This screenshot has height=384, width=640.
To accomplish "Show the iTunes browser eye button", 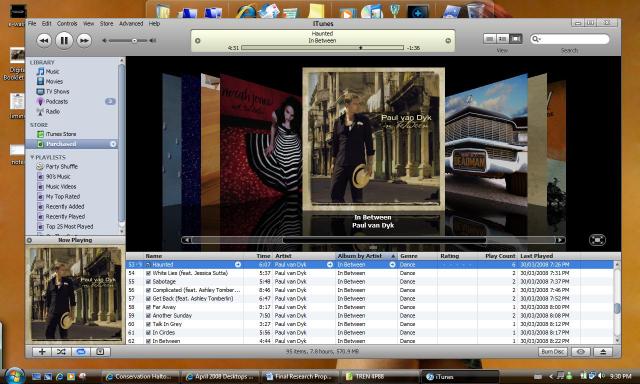I will click(x=581, y=351).
